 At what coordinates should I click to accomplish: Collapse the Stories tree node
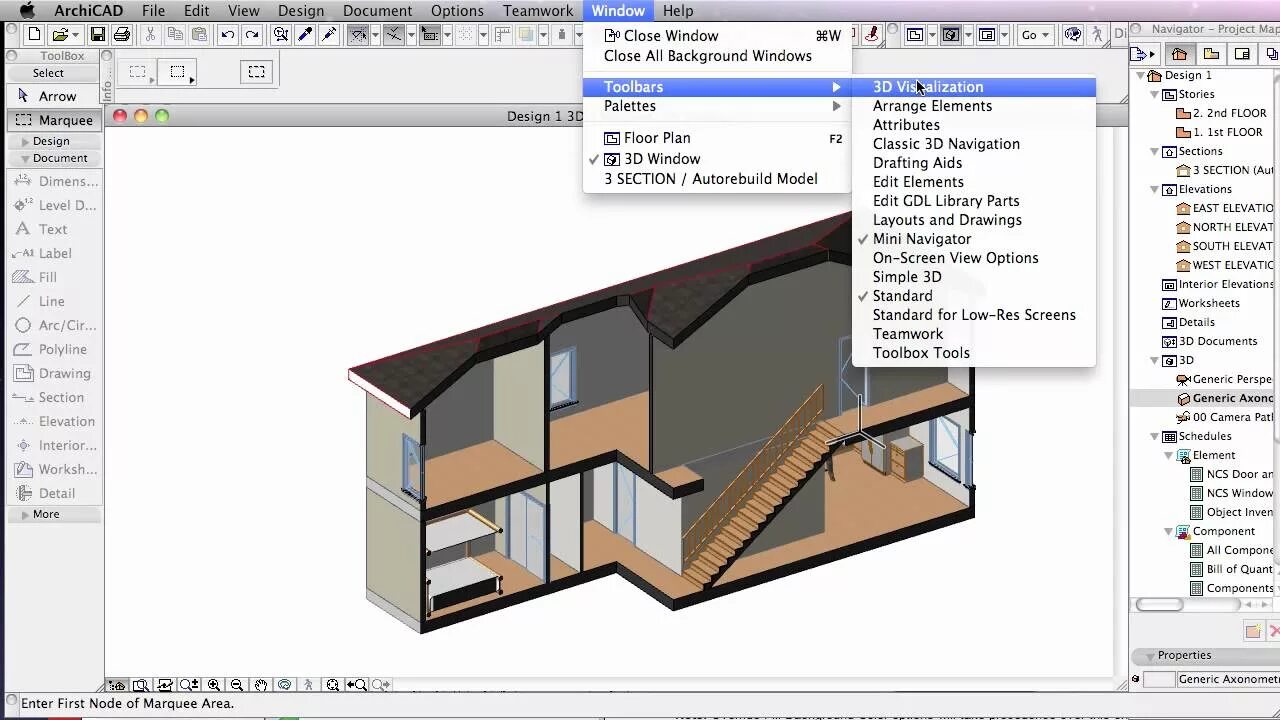coord(1155,95)
